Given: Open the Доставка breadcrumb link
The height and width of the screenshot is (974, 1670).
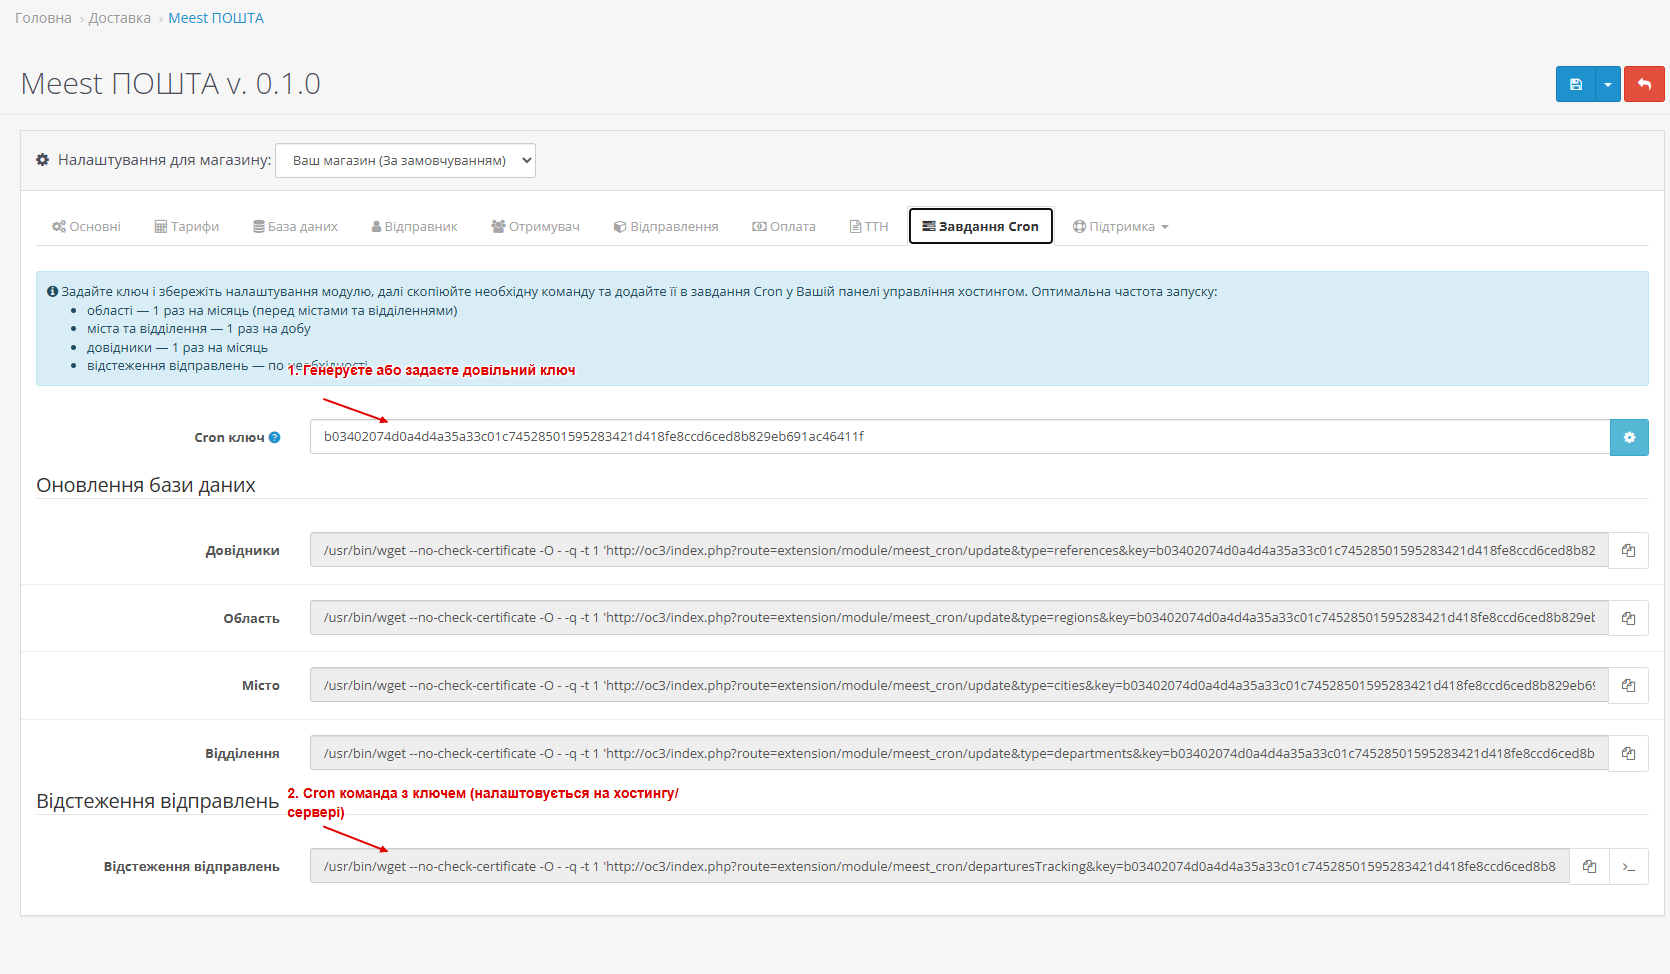Looking at the screenshot, I should (x=120, y=18).
